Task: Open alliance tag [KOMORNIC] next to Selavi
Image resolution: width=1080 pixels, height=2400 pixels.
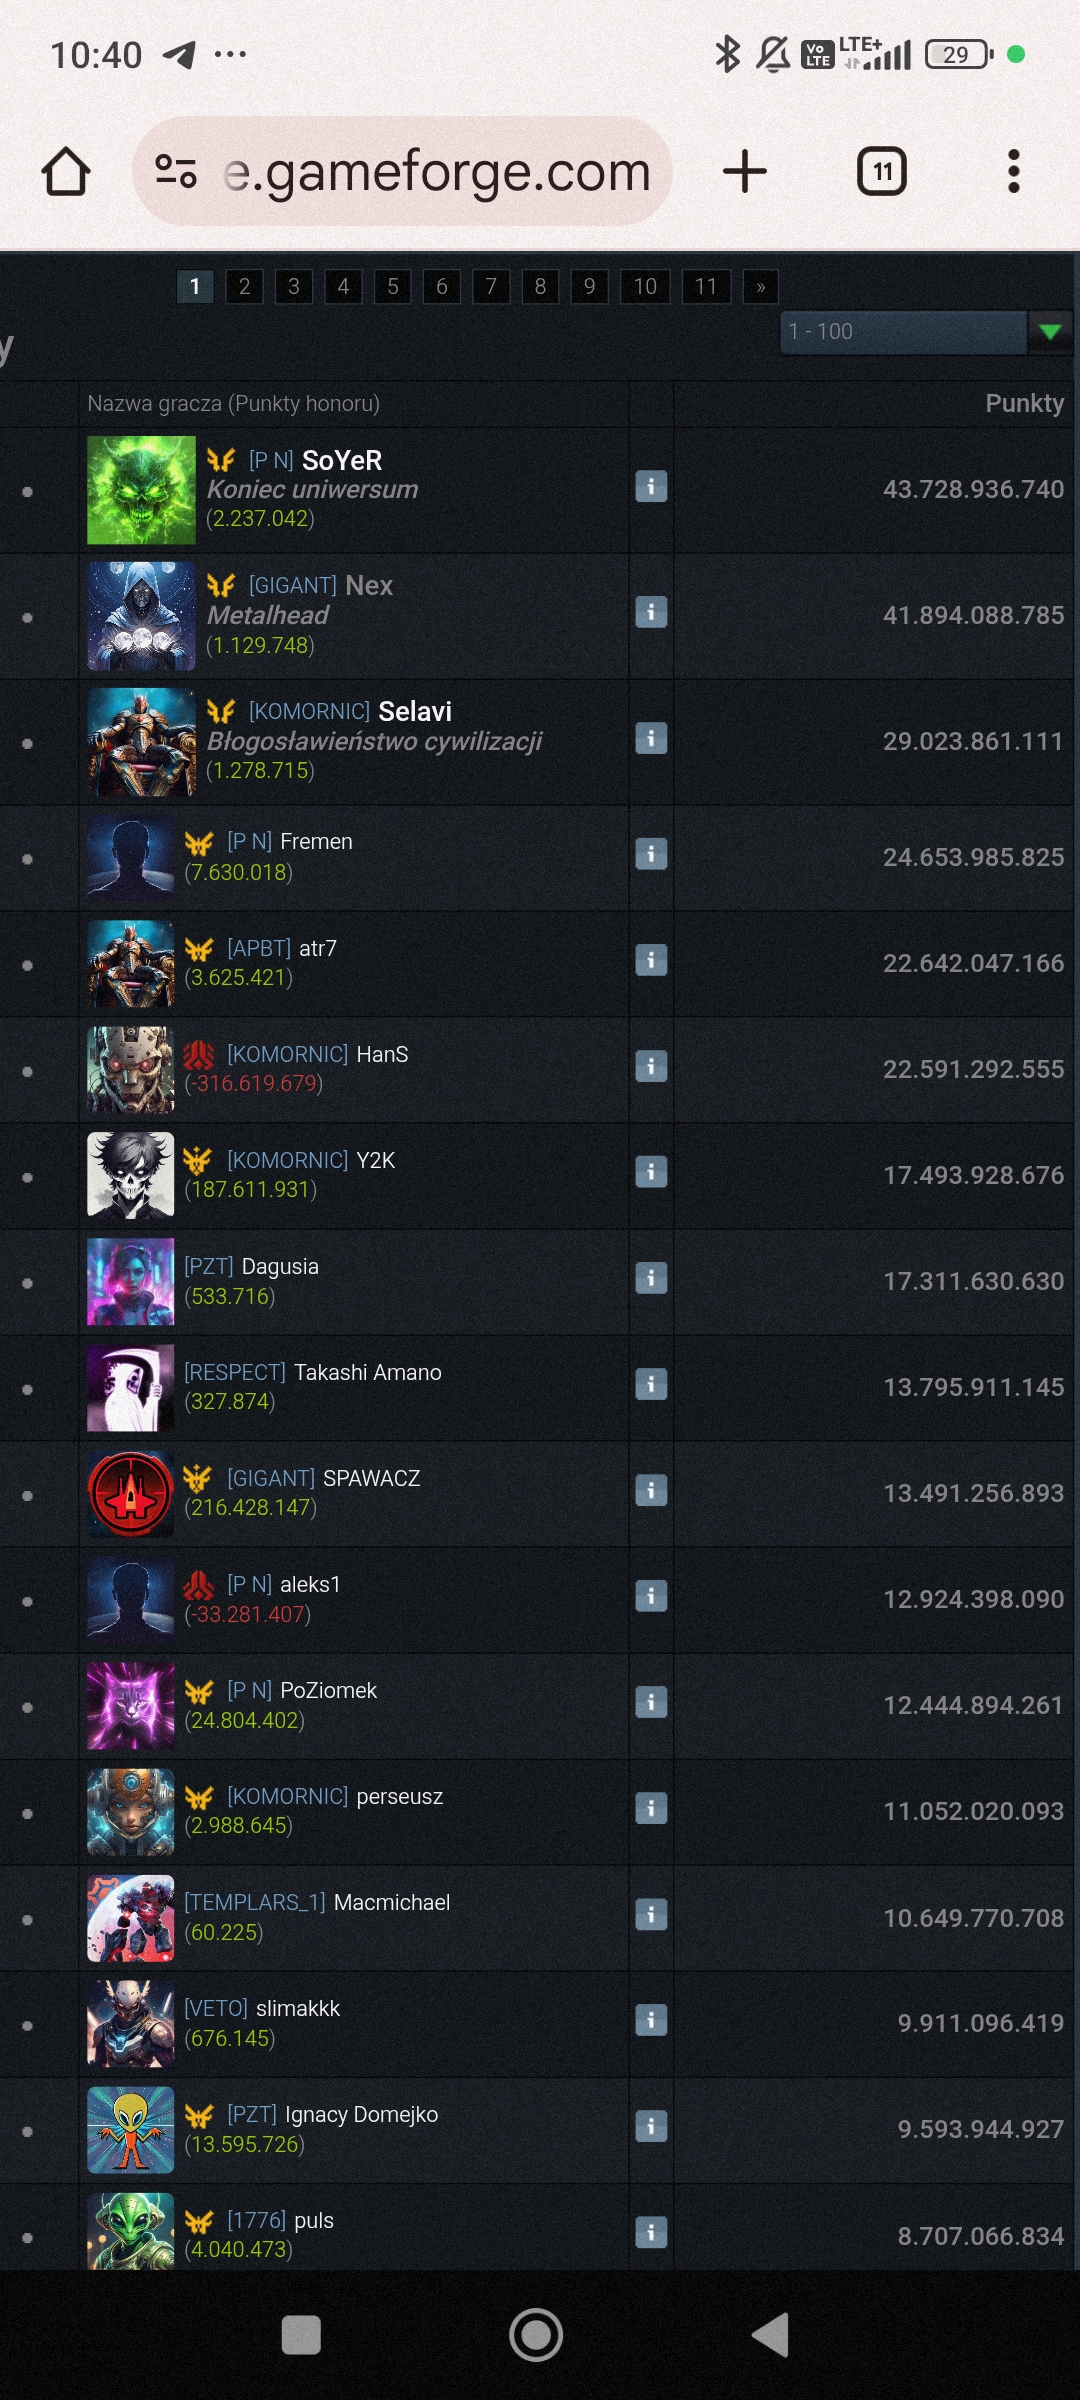Action: coord(309,711)
